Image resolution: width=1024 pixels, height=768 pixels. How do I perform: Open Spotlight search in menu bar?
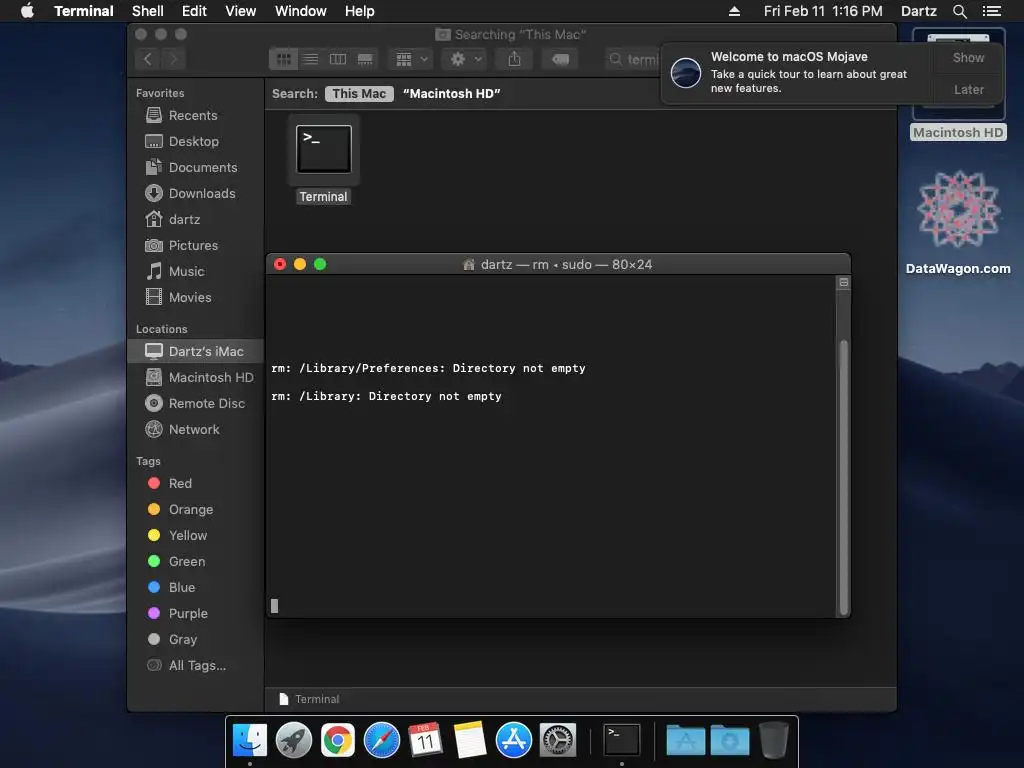coord(959,11)
